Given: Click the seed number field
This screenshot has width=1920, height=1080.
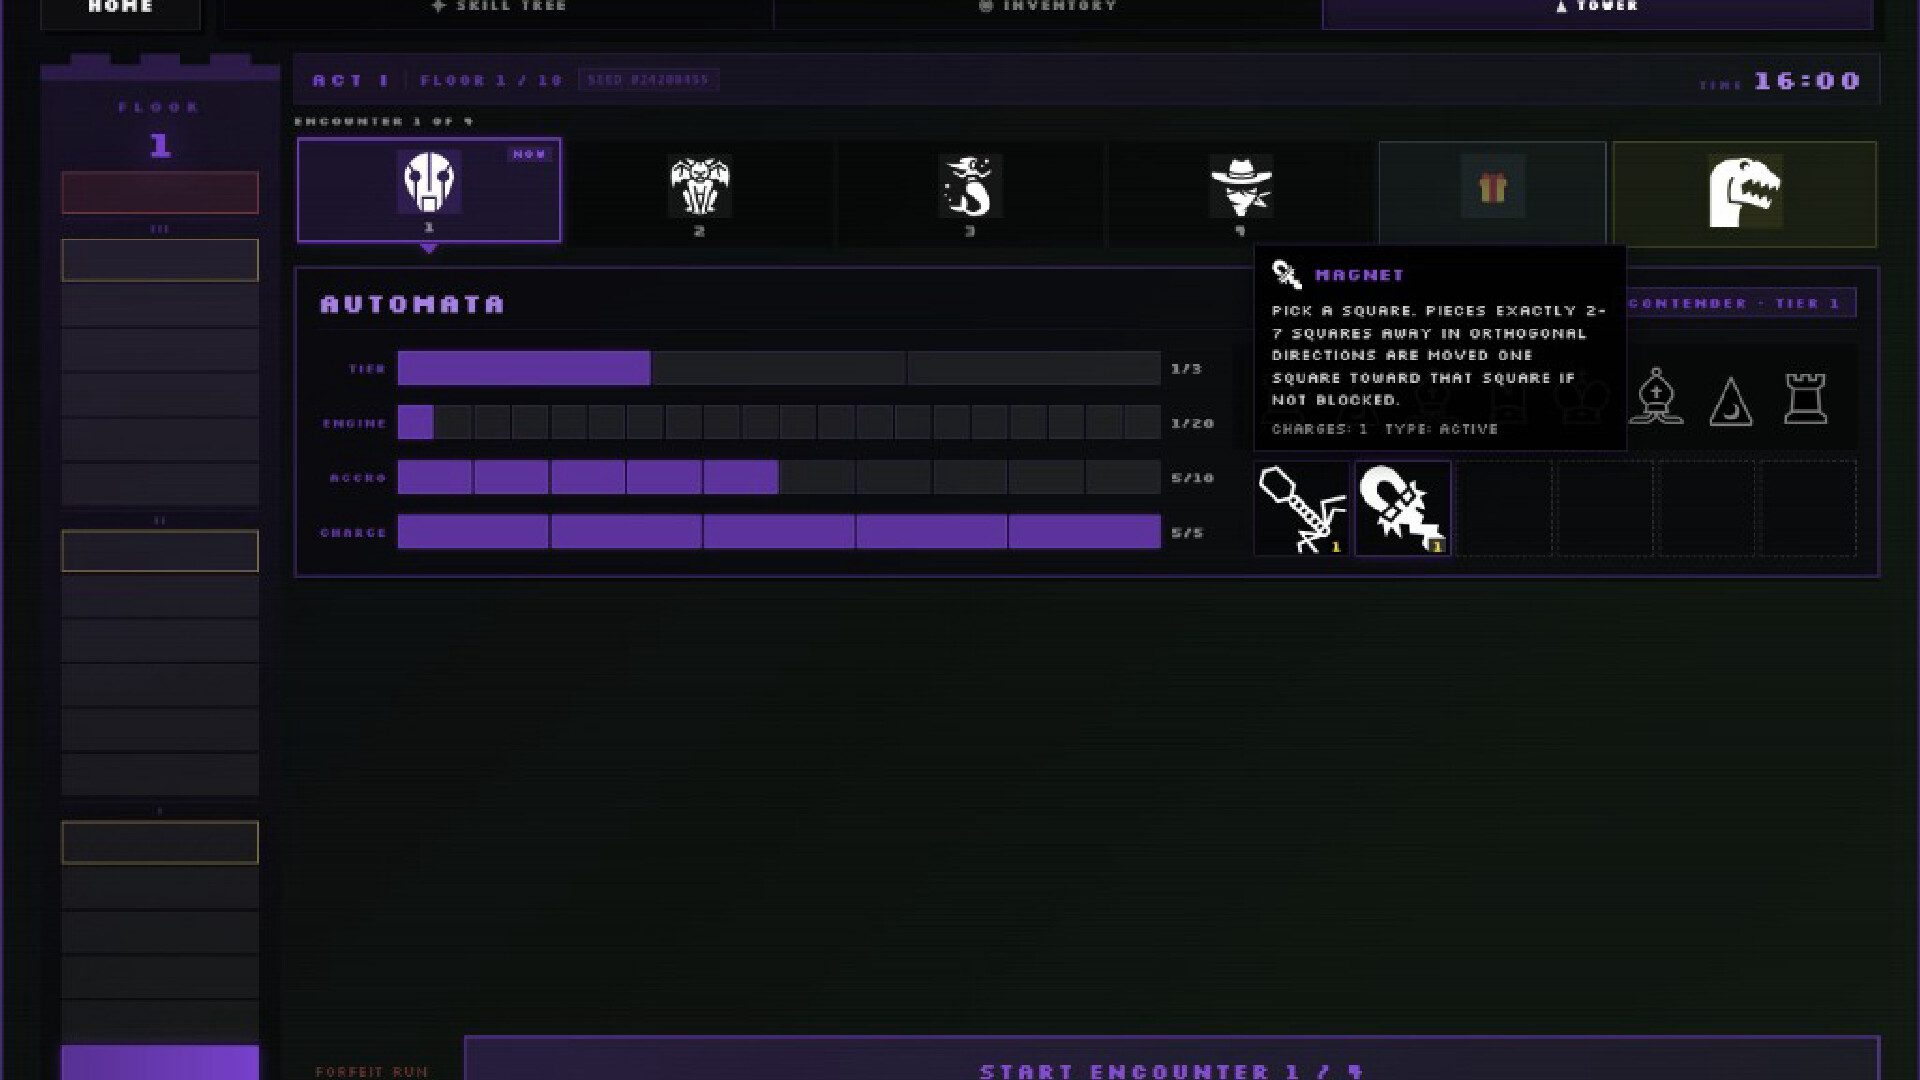Looking at the screenshot, I should coord(648,80).
